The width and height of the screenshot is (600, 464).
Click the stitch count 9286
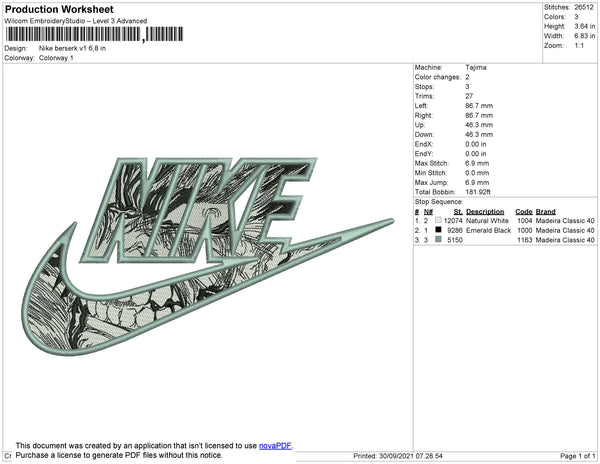point(455,230)
